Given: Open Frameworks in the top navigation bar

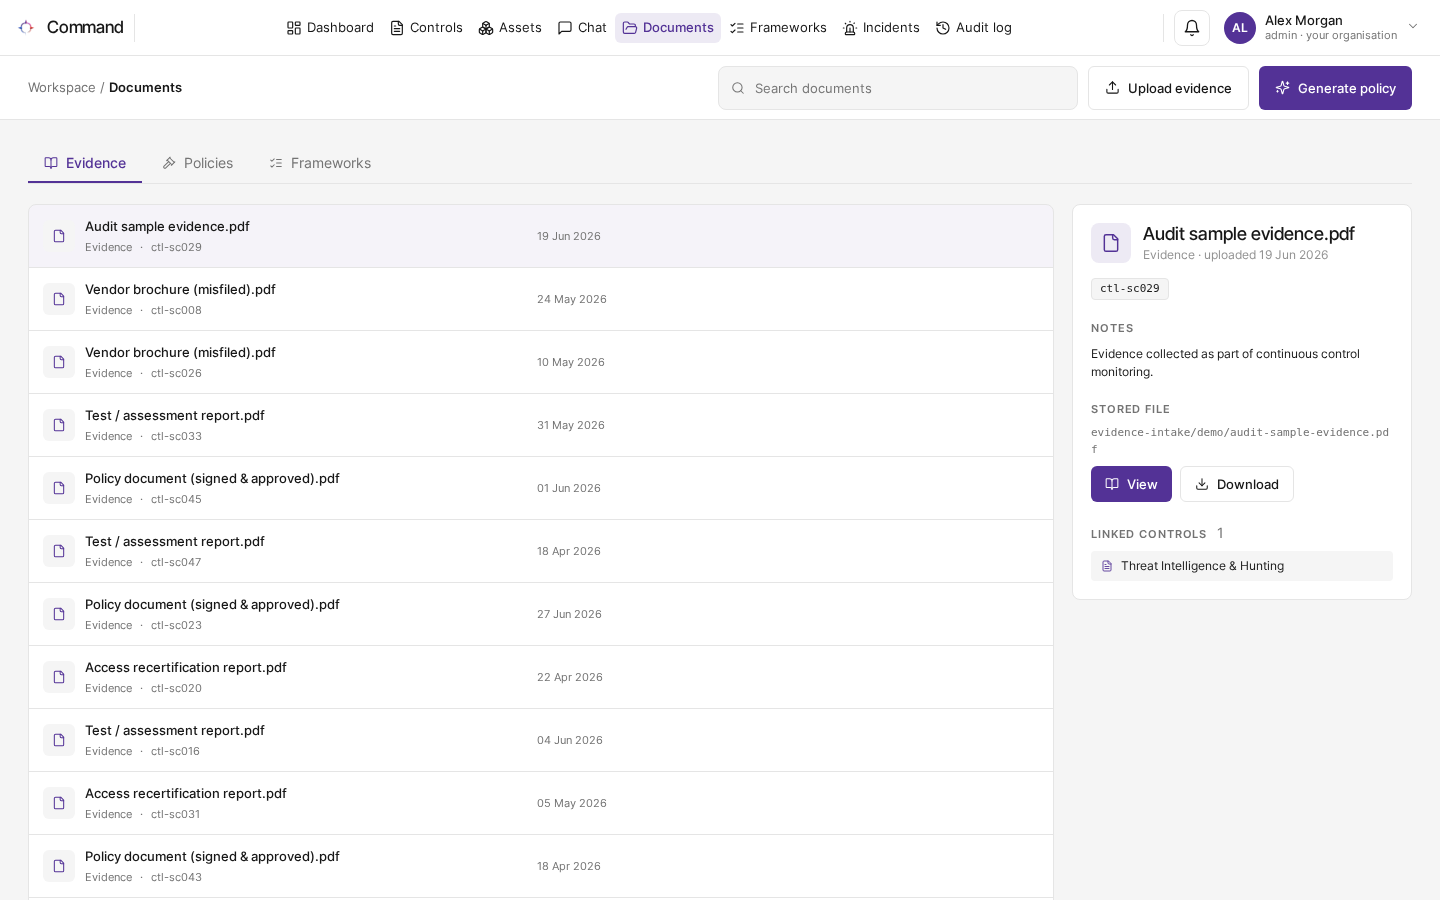Looking at the screenshot, I should (778, 28).
